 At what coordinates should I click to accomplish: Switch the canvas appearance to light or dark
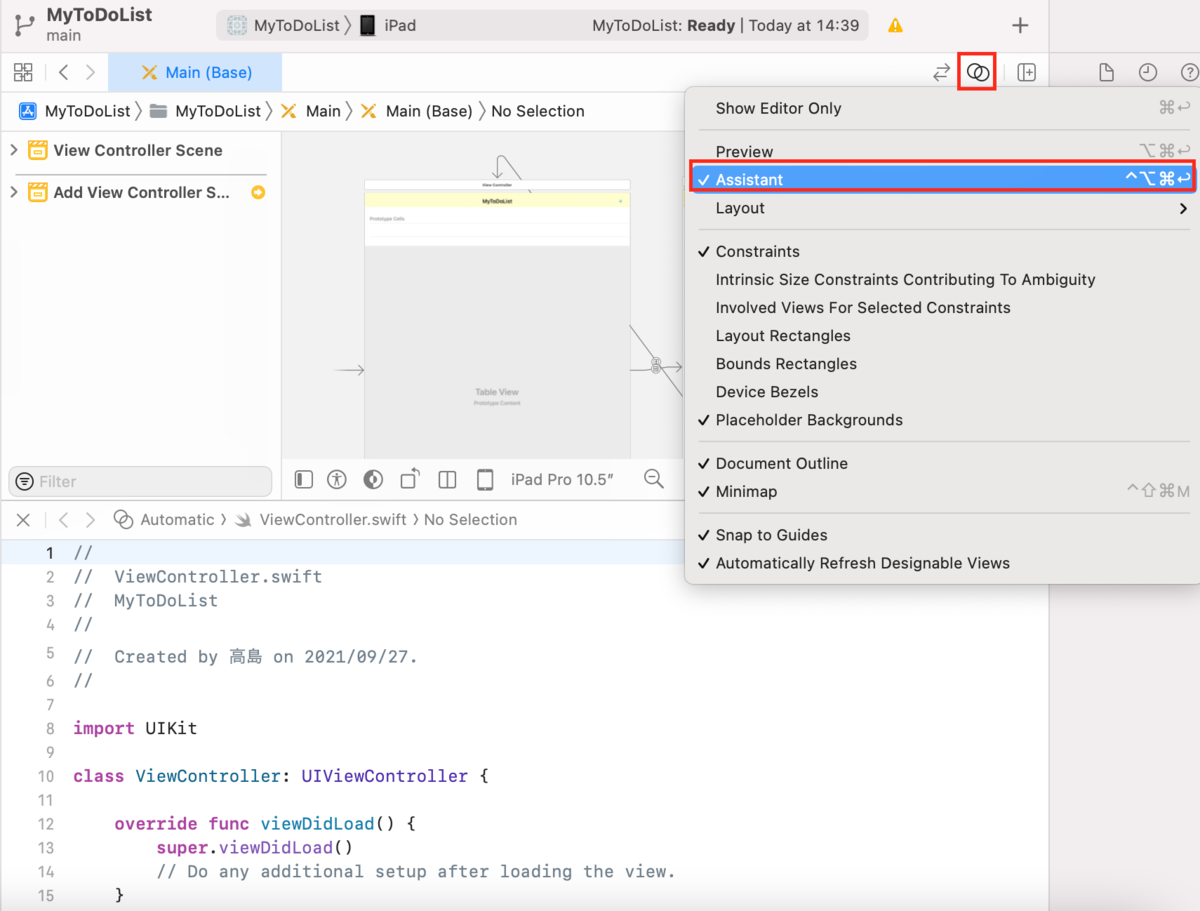point(373,480)
